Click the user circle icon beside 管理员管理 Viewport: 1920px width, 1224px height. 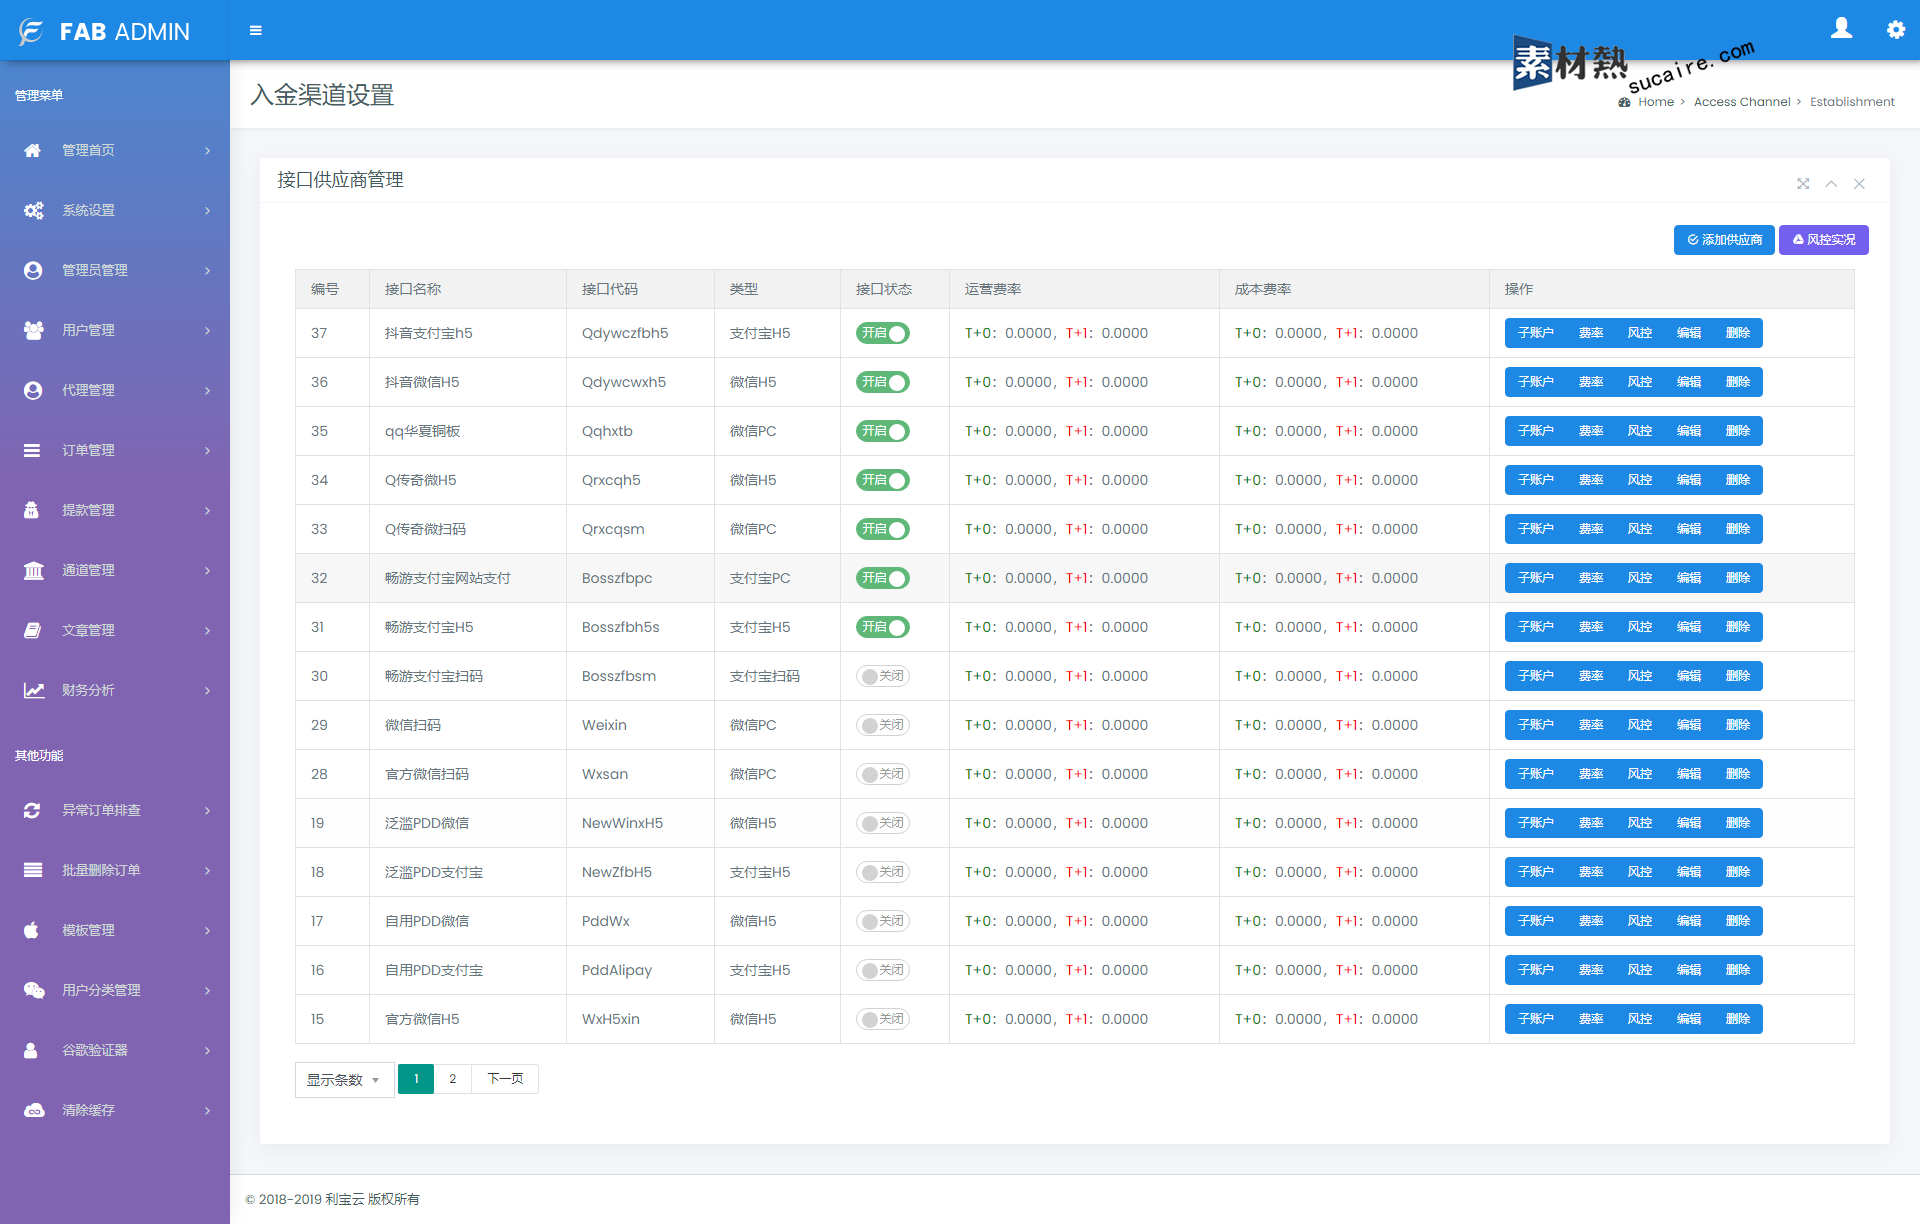[x=33, y=270]
